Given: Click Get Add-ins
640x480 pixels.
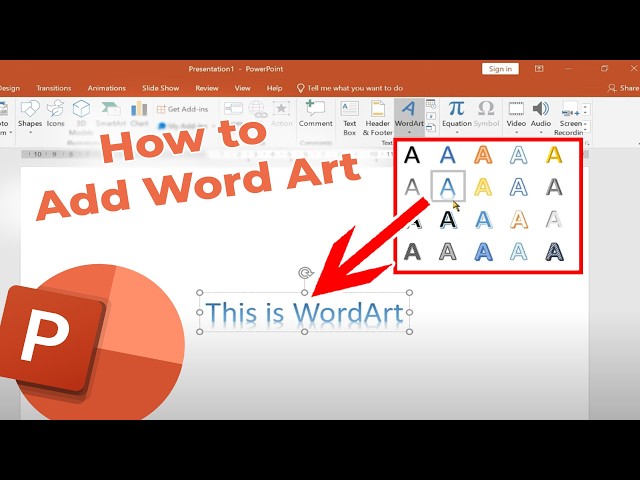Looking at the screenshot, I should (x=182, y=109).
